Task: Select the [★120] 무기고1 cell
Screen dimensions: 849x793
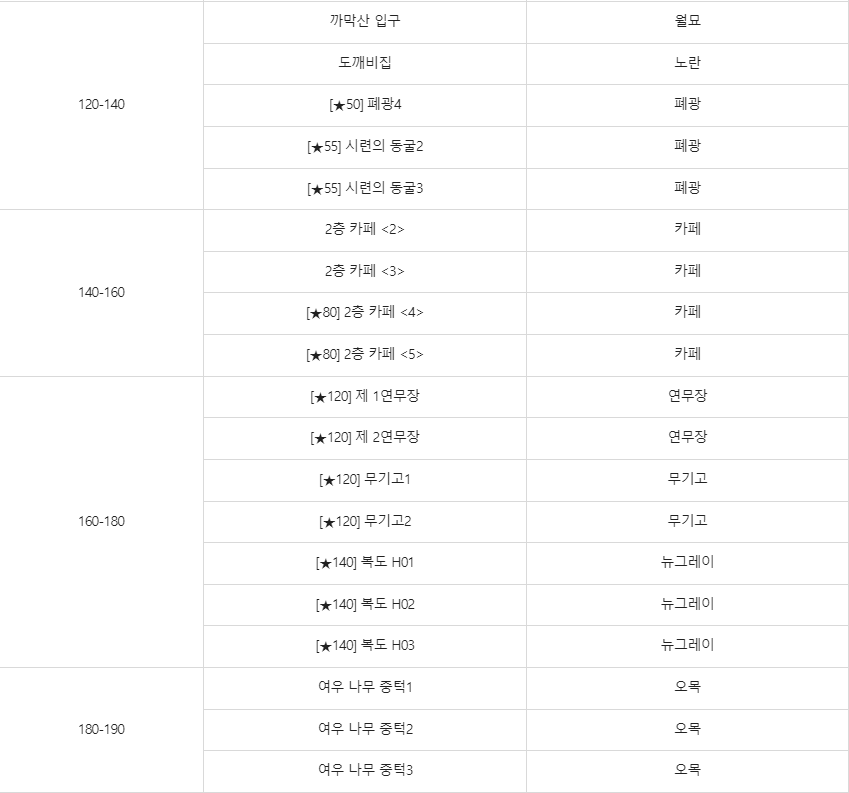Action: (x=365, y=481)
